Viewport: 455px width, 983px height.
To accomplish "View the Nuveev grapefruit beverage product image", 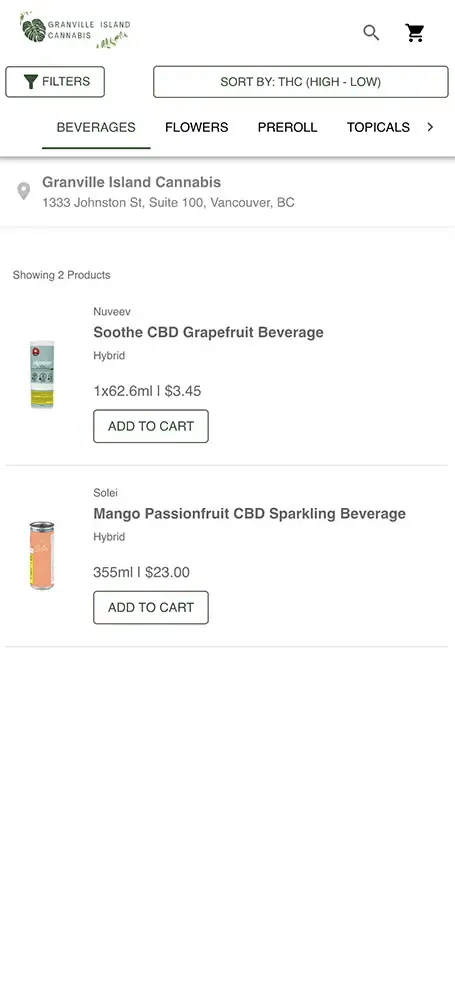I will (42, 375).
